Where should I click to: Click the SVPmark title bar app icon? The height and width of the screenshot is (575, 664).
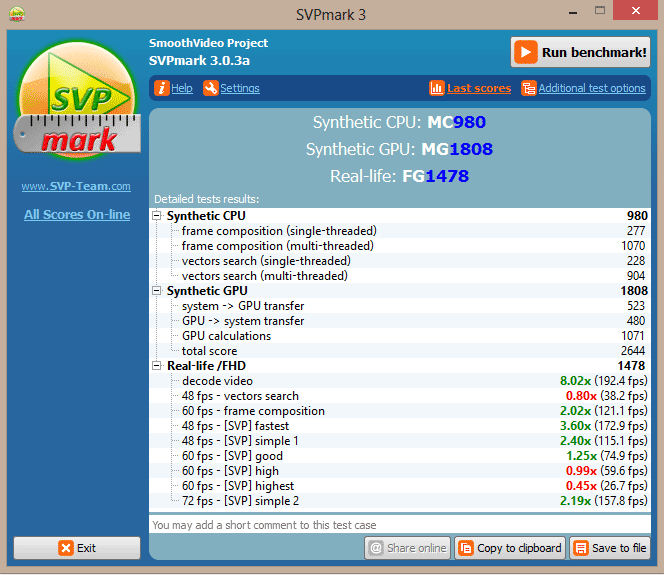[x=17, y=14]
